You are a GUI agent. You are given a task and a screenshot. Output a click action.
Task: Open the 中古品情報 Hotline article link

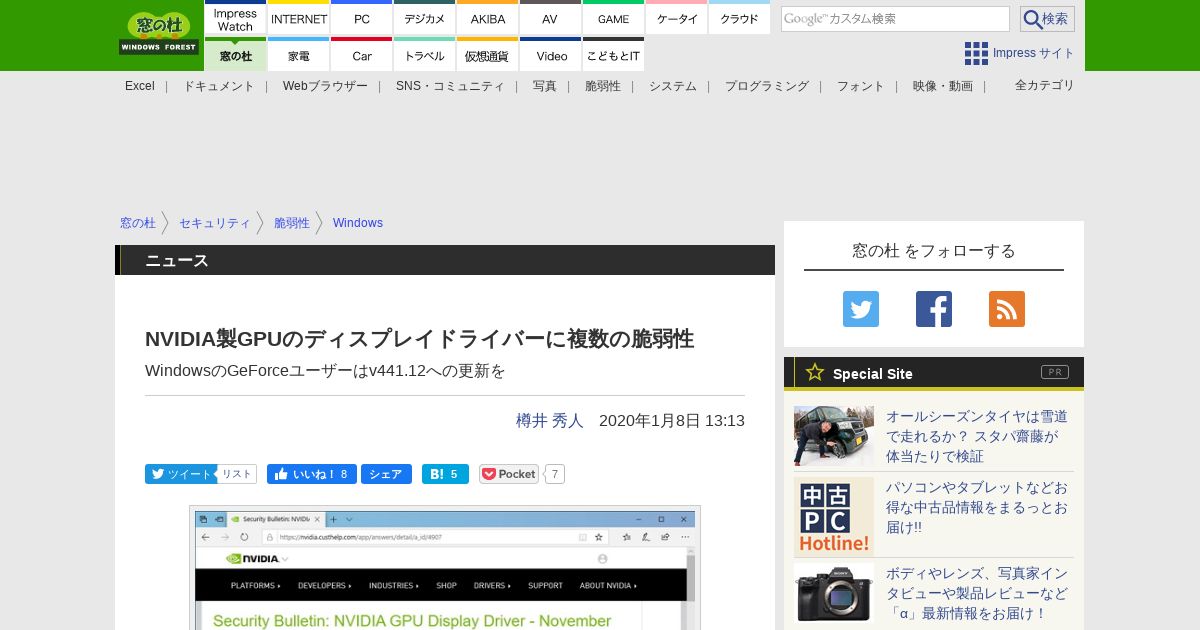click(x=977, y=507)
